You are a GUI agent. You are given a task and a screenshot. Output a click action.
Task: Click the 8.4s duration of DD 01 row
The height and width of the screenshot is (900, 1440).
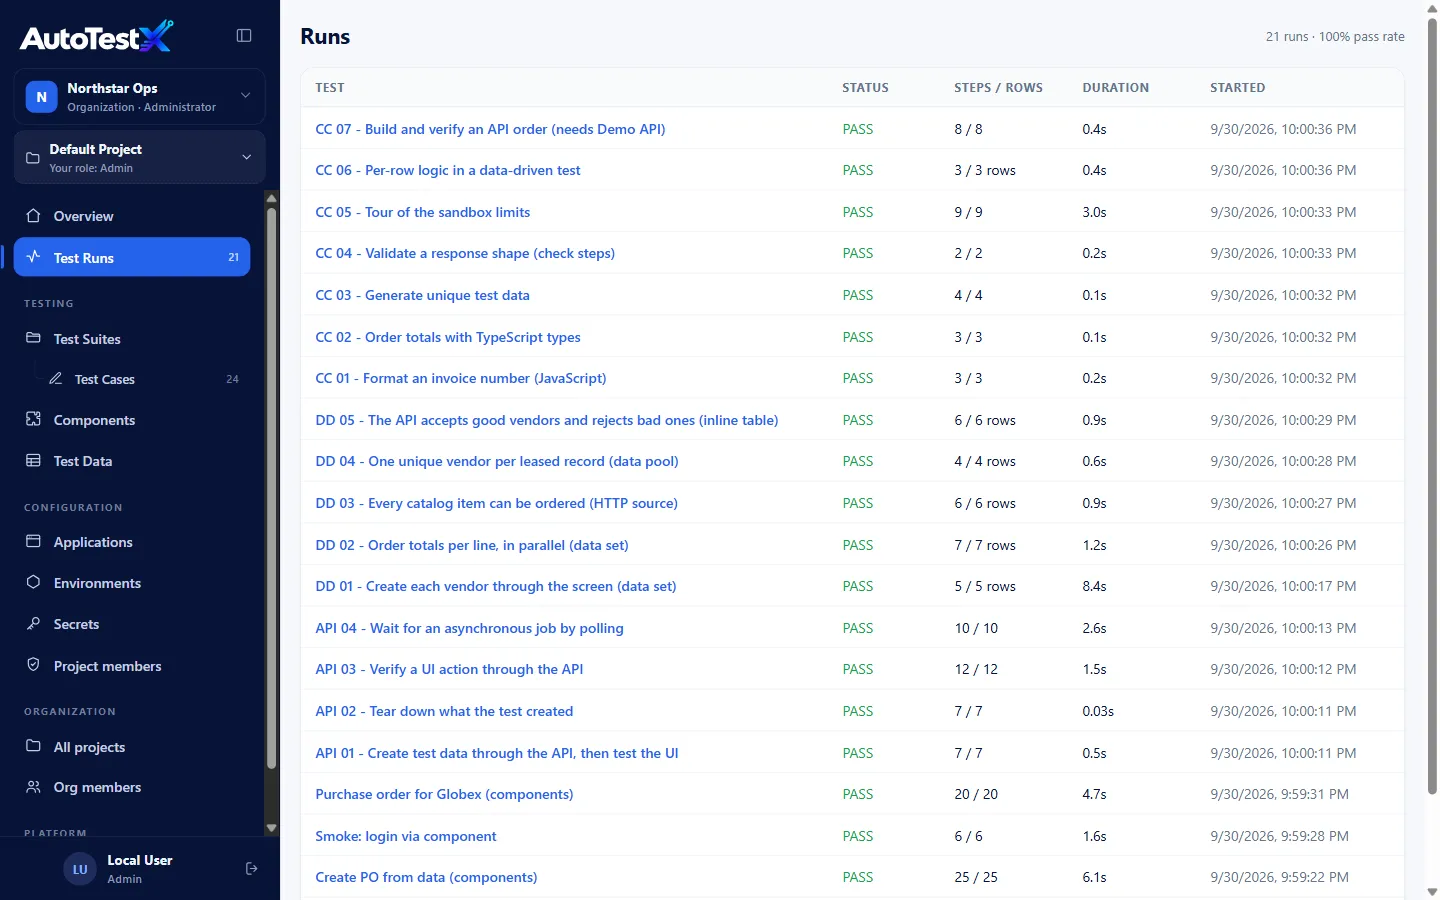click(1094, 586)
